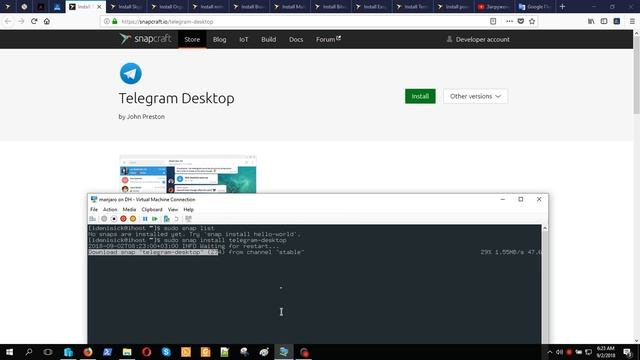This screenshot has width=640, height=360.
Task: Go to the Blog page in Snapcraft navigation
Action: click(219, 40)
